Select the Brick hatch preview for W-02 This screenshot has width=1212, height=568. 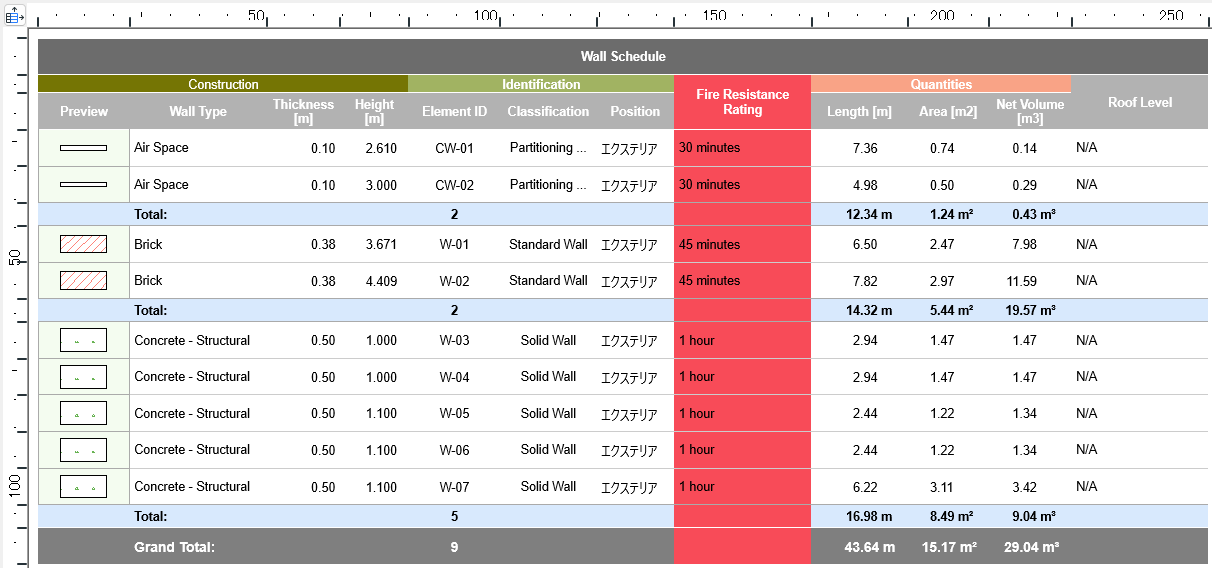[83, 281]
